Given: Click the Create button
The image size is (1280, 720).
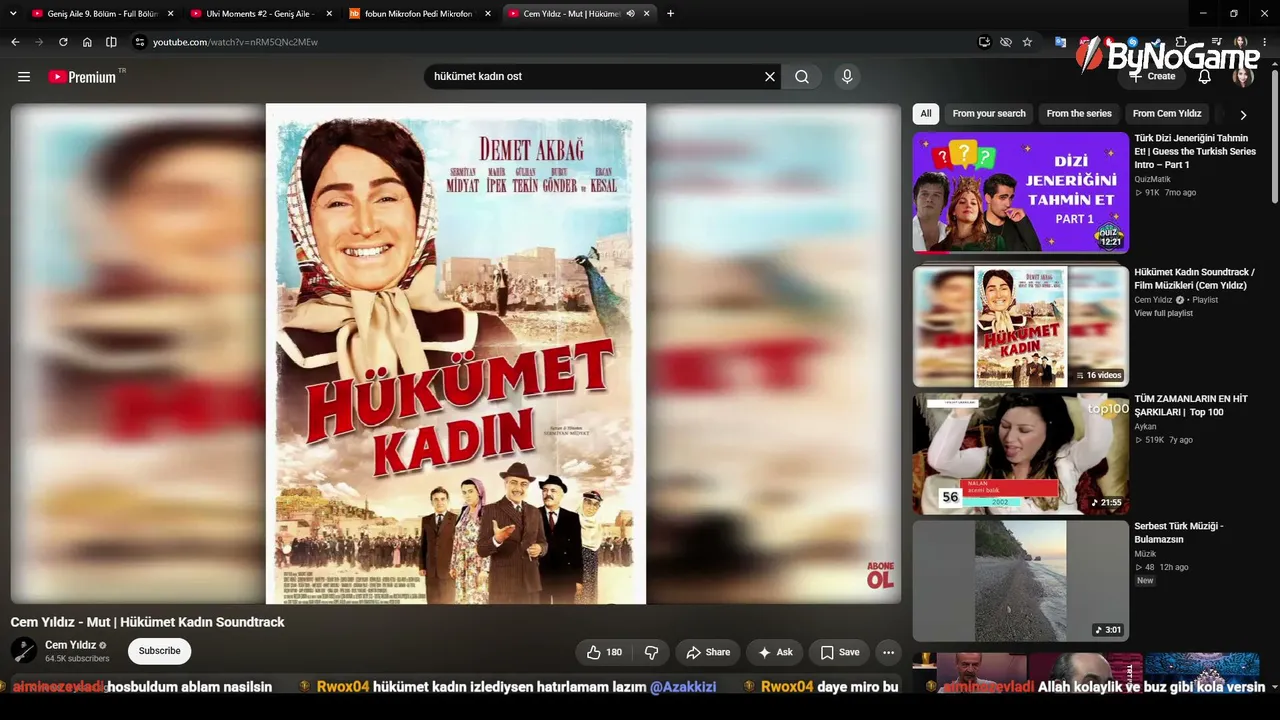Looking at the screenshot, I should coord(1152,77).
